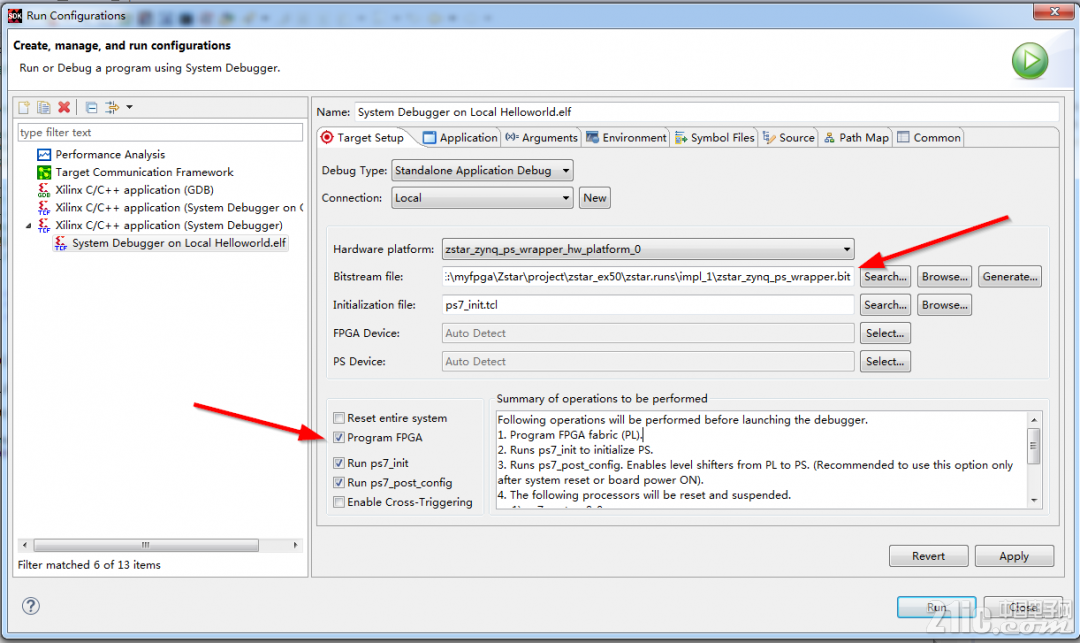Screen dimensions: 1080x643
Task: Select Xilinx C/C++ application (GDB)
Action: [x=134, y=190]
